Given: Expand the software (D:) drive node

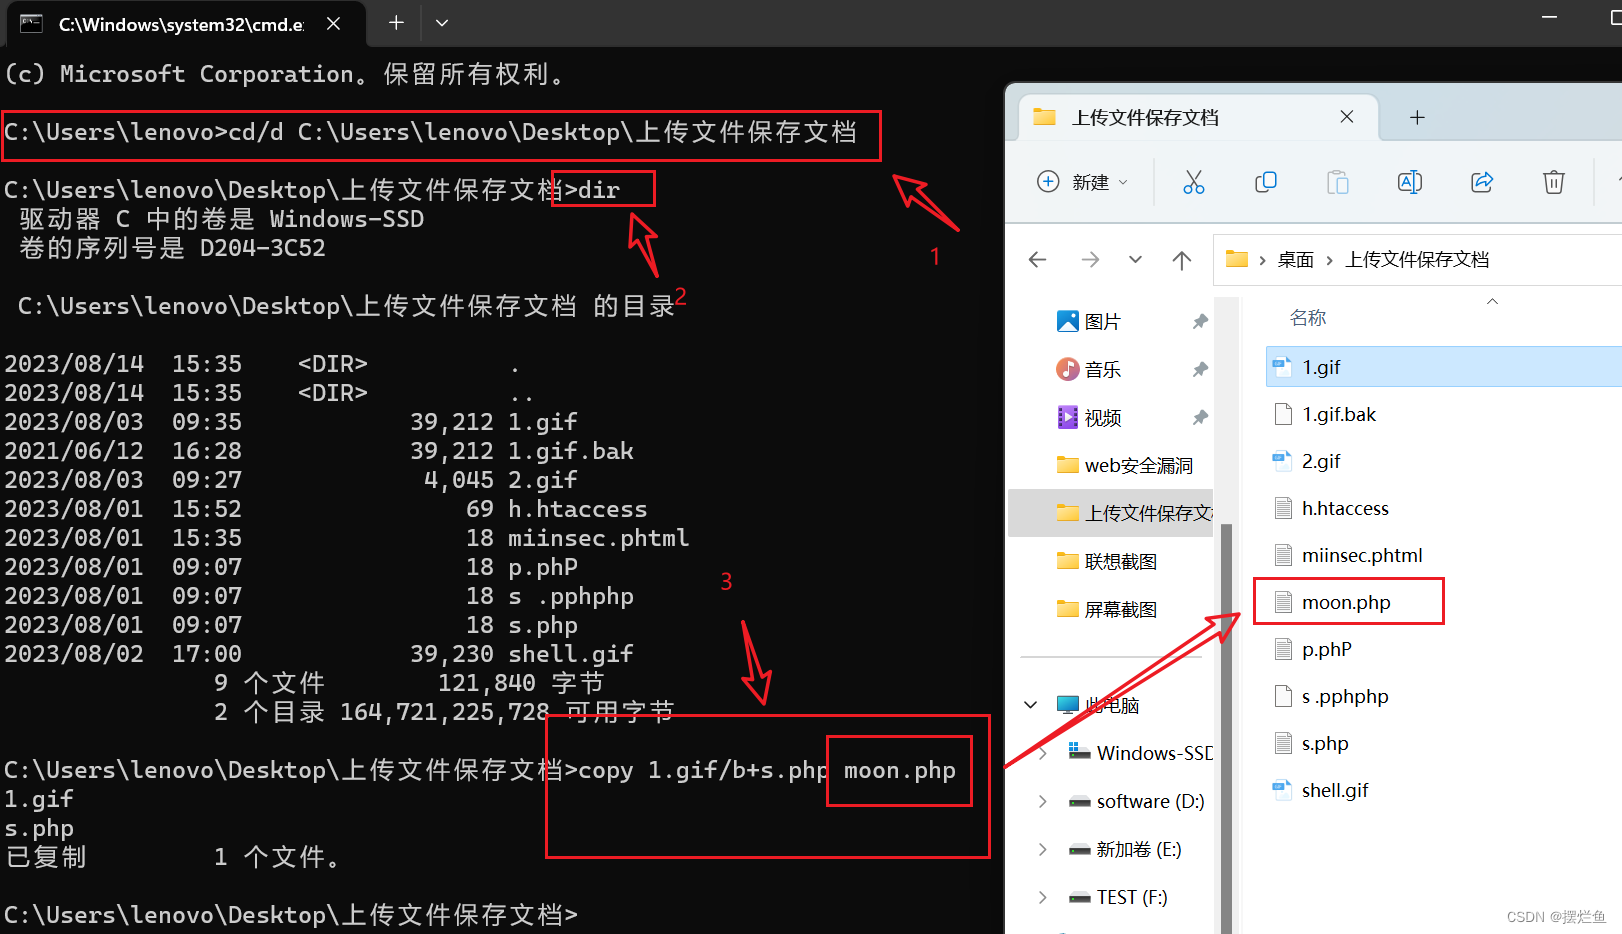Looking at the screenshot, I should pyautogui.click(x=1043, y=801).
